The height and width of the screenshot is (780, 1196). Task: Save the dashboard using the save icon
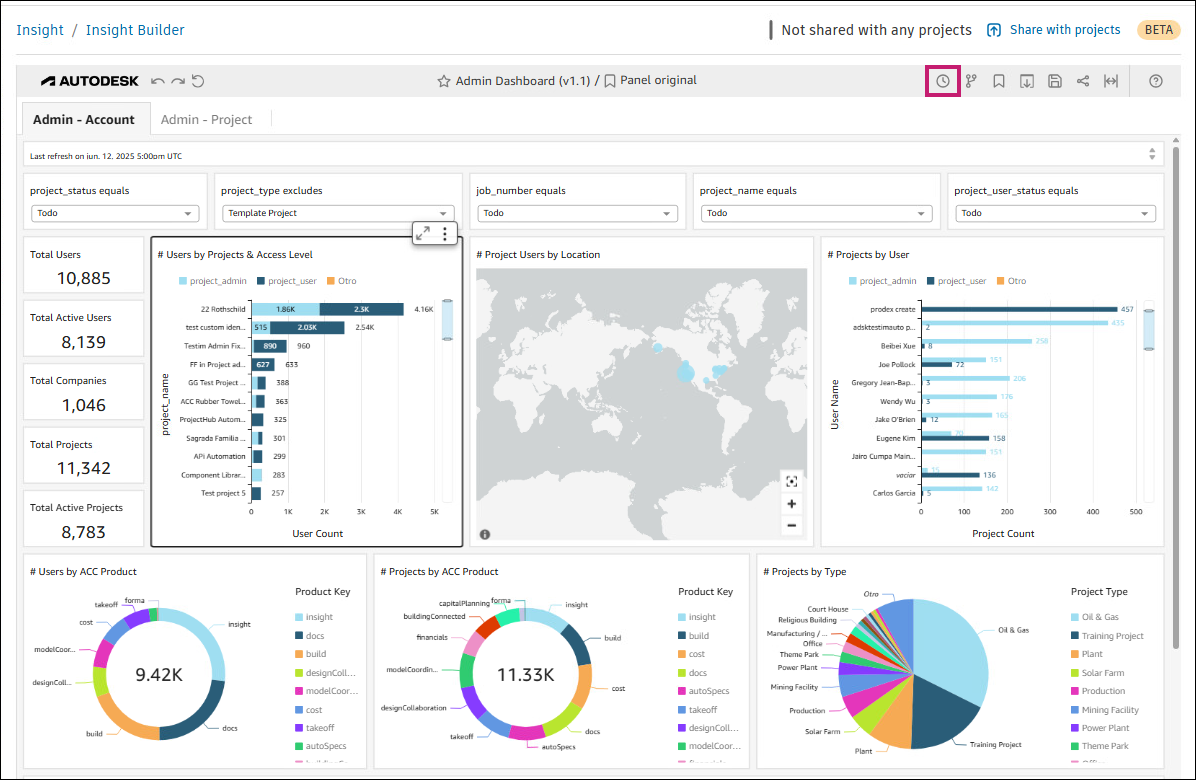1055,80
